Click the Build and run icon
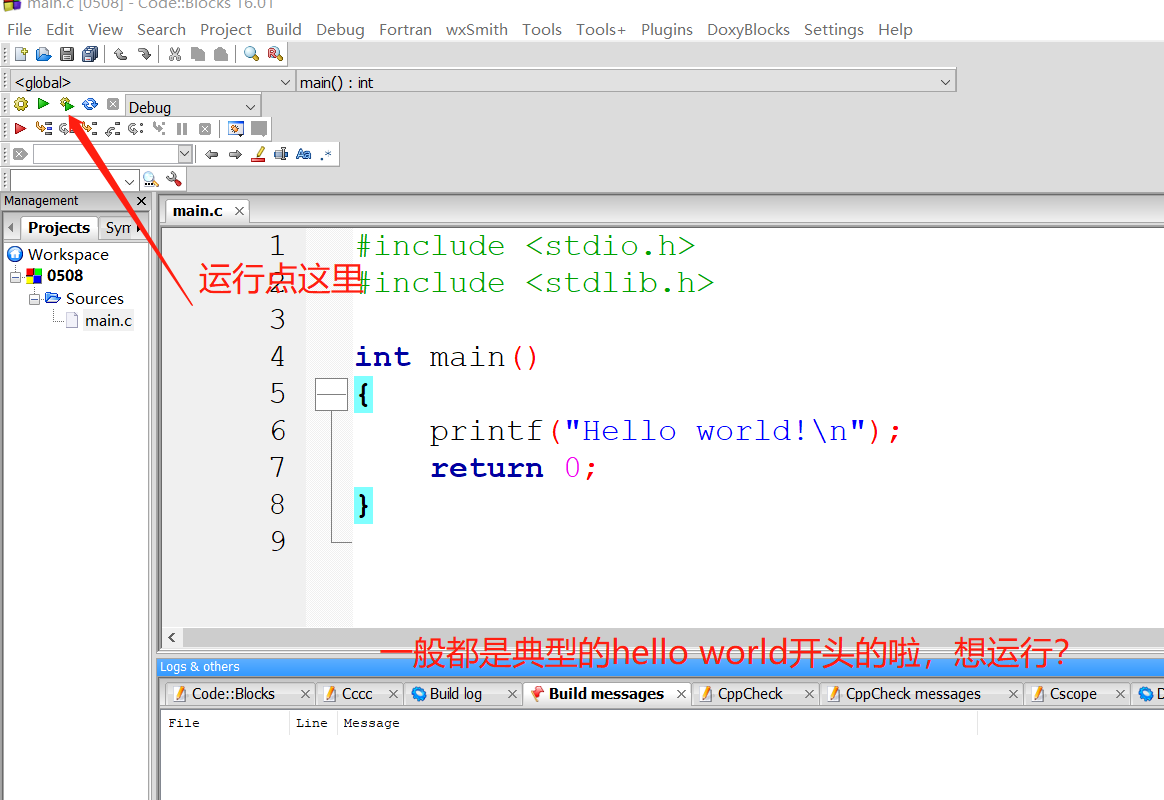This screenshot has height=800, width=1164. pos(67,104)
